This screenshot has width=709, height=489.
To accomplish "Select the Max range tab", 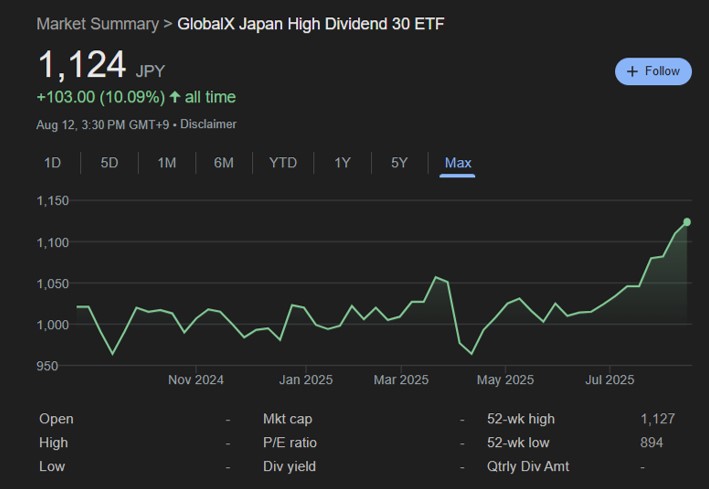I will [458, 163].
